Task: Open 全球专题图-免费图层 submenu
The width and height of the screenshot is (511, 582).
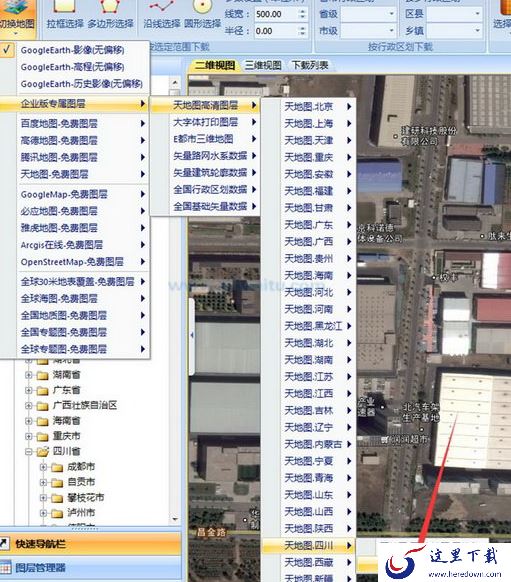Action: pyautogui.click(x=75, y=349)
